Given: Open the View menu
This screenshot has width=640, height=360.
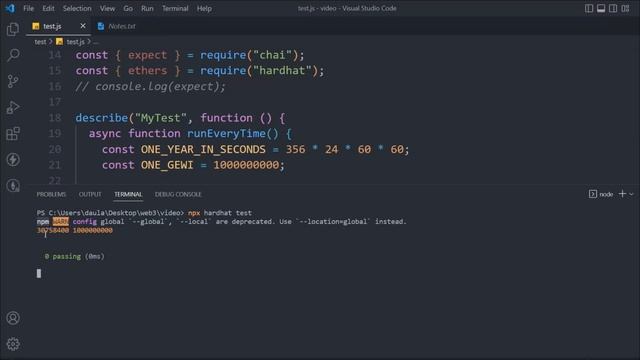Looking at the screenshot, I should tap(107, 8).
